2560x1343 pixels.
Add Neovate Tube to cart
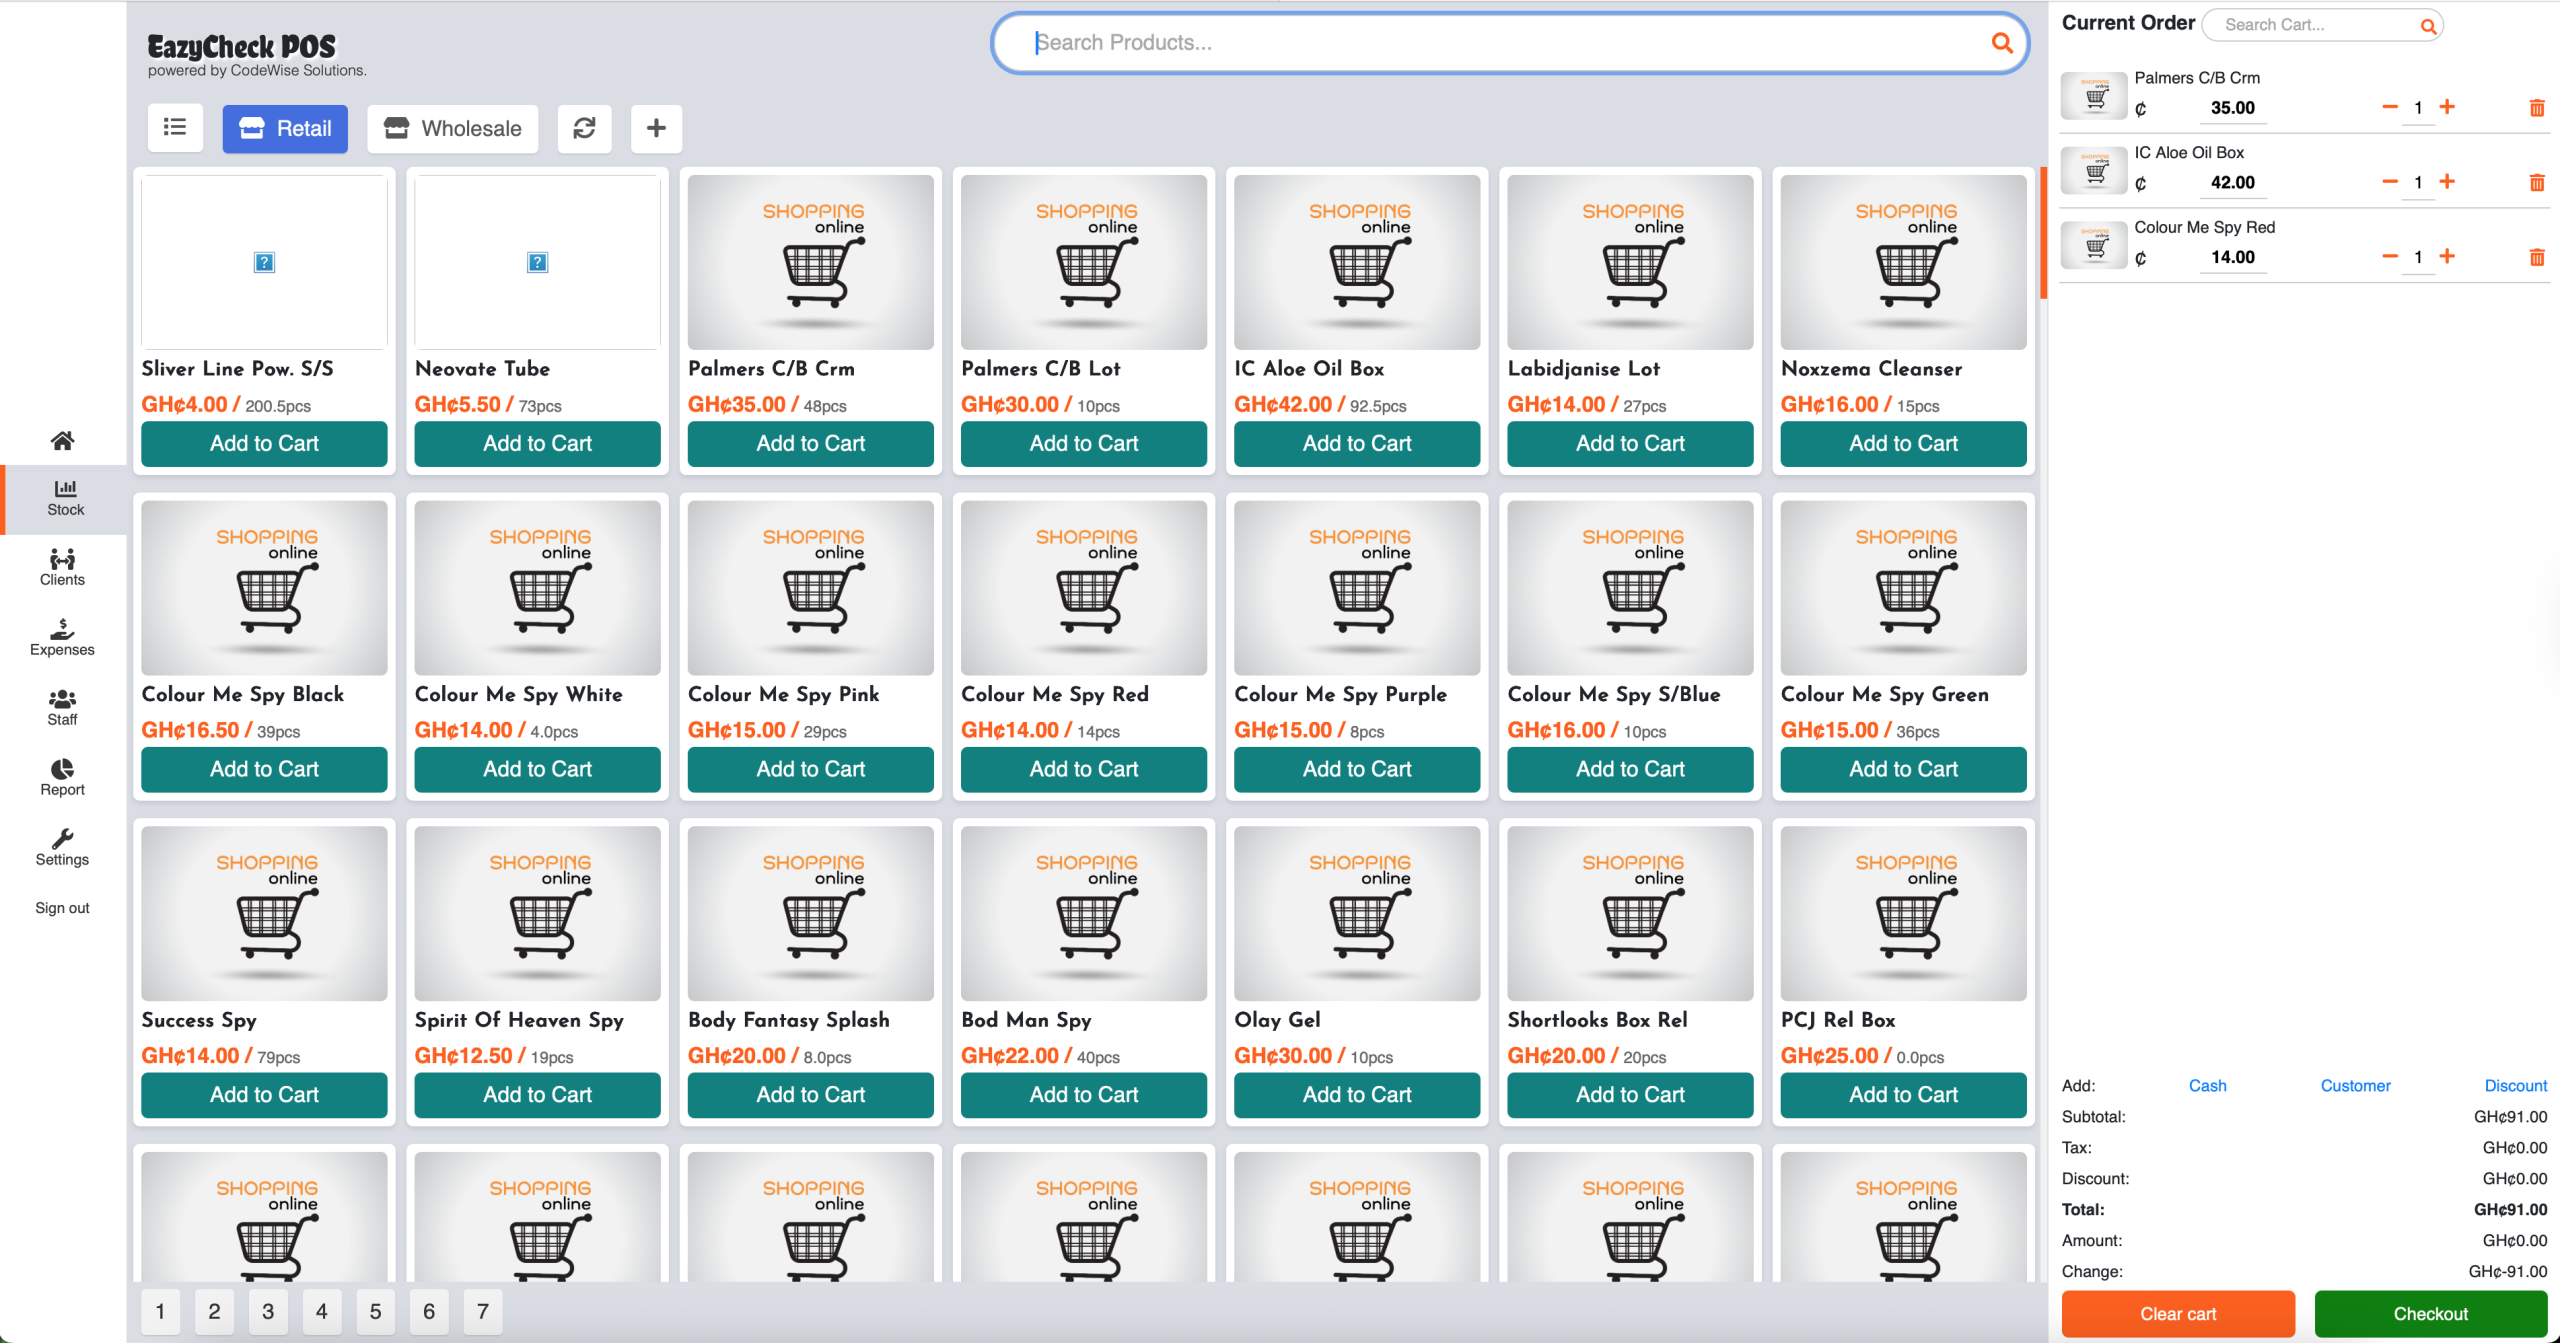[x=537, y=443]
